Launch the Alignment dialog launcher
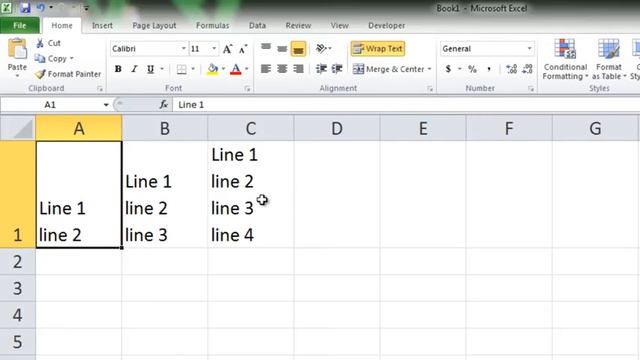 pos(430,89)
